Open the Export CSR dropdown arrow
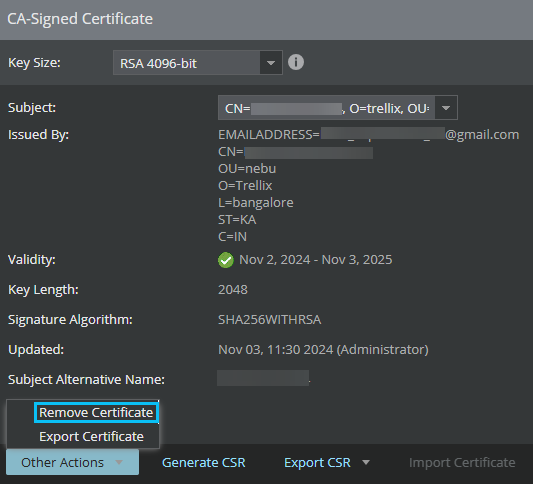533x484 pixels. (366, 463)
